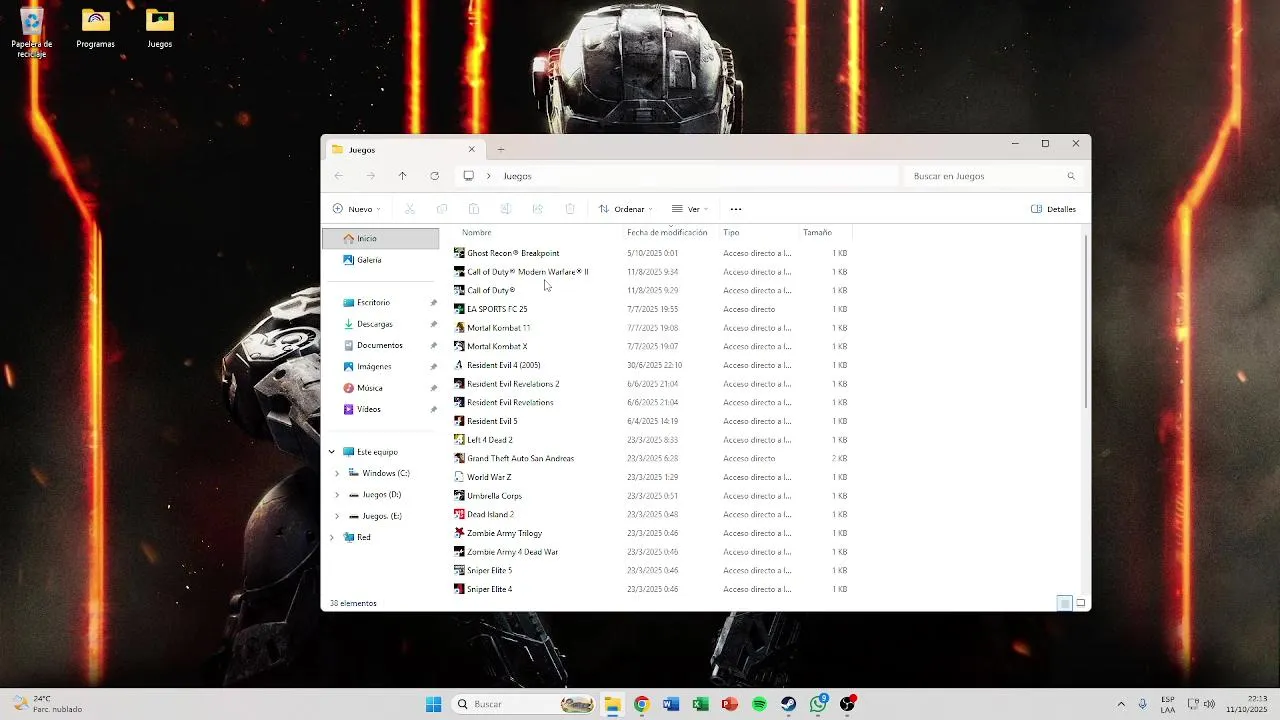
Task: Click the back navigation arrow
Action: point(339,176)
